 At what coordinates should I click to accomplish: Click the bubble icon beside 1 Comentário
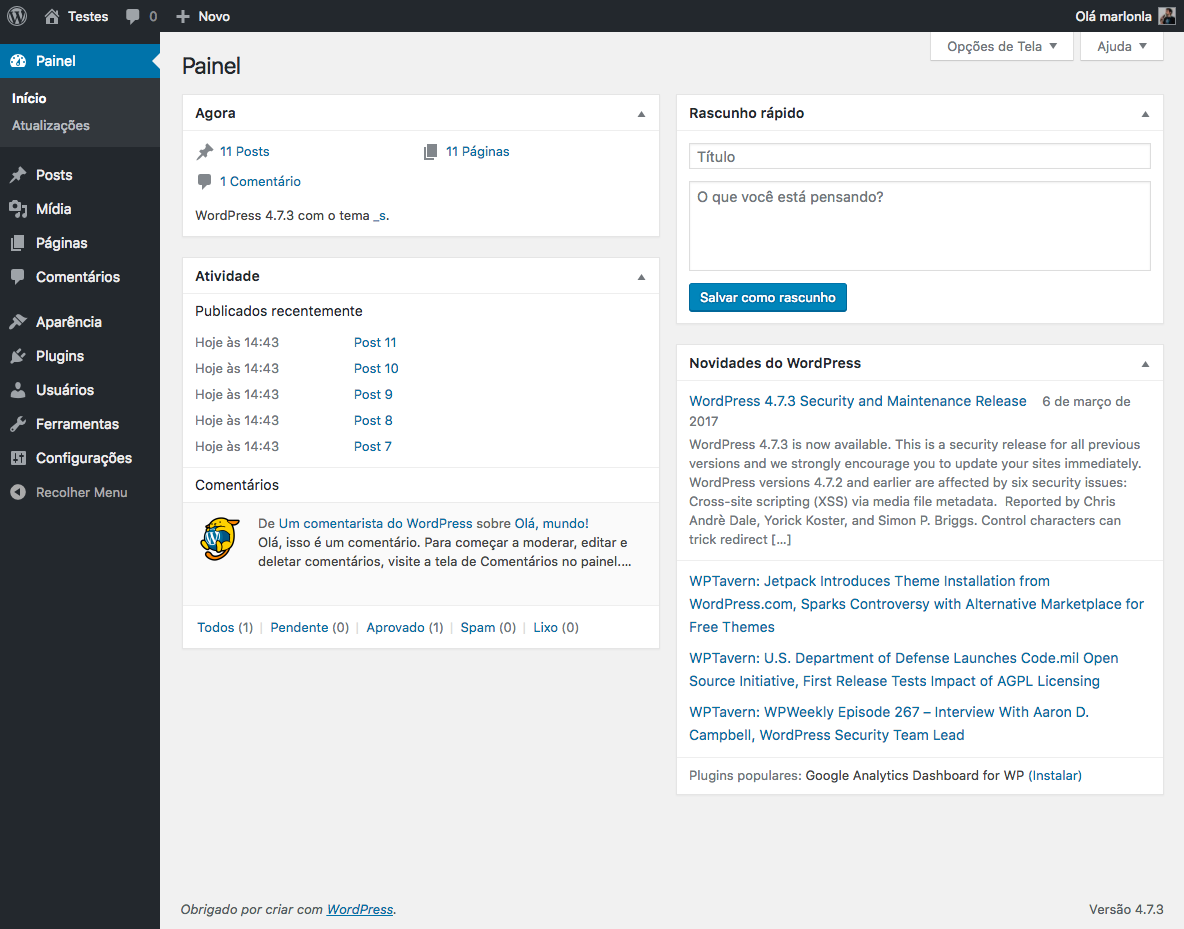[205, 181]
